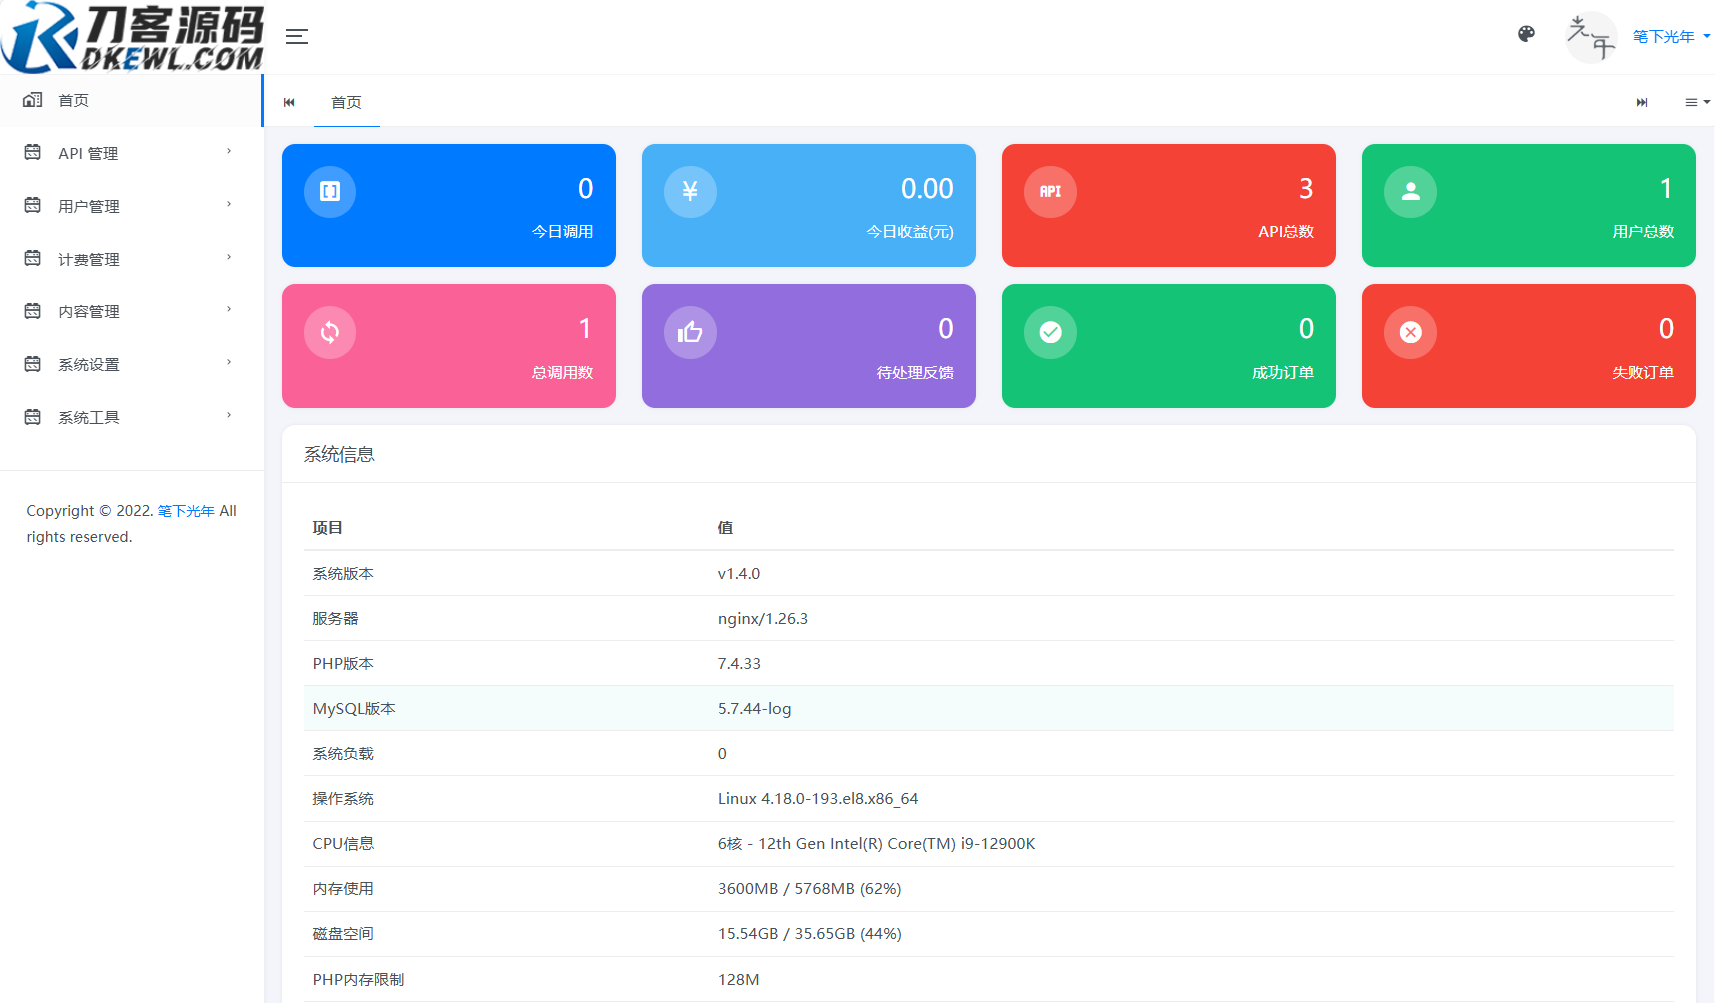
Task: Click the user avatar image
Action: 1590,36
